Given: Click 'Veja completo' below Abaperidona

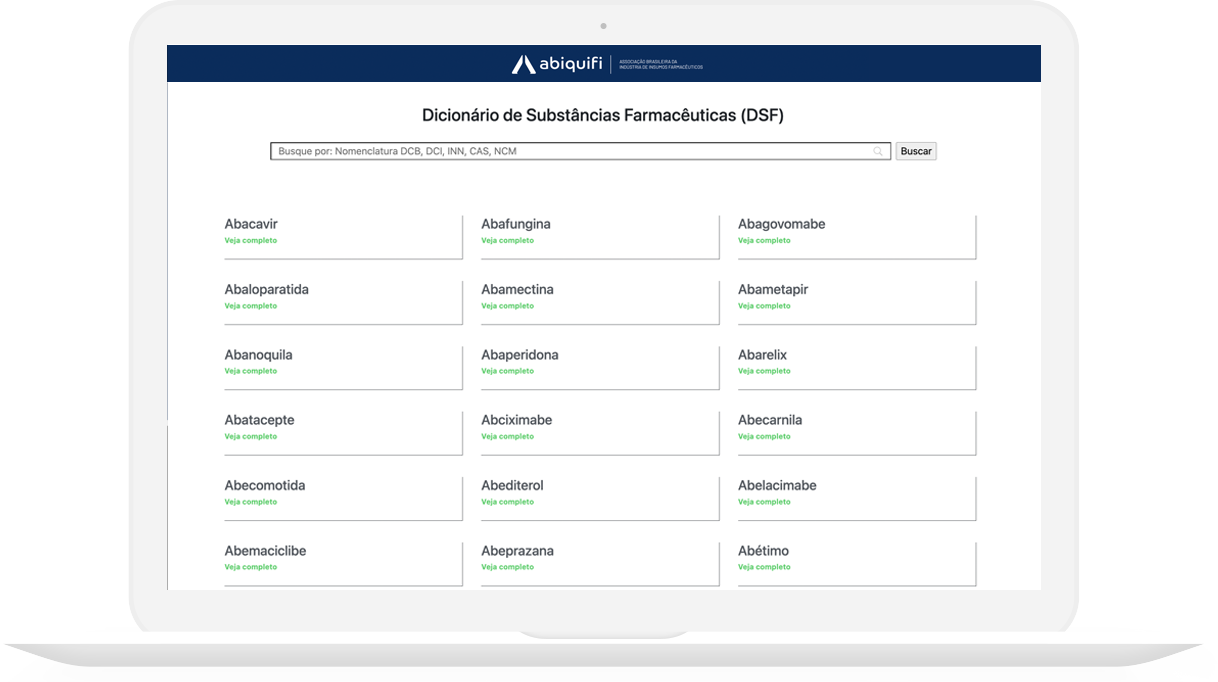Looking at the screenshot, I should [x=508, y=371].
